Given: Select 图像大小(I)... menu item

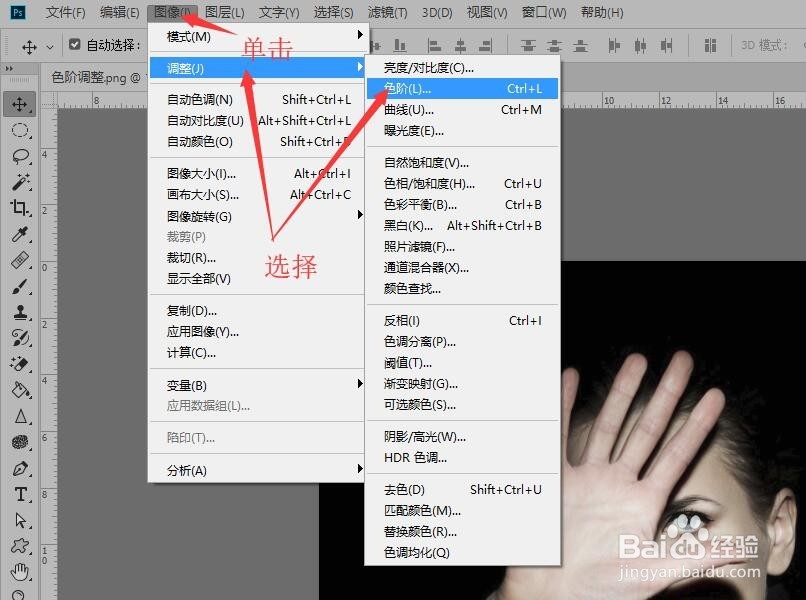Looking at the screenshot, I should point(257,174).
